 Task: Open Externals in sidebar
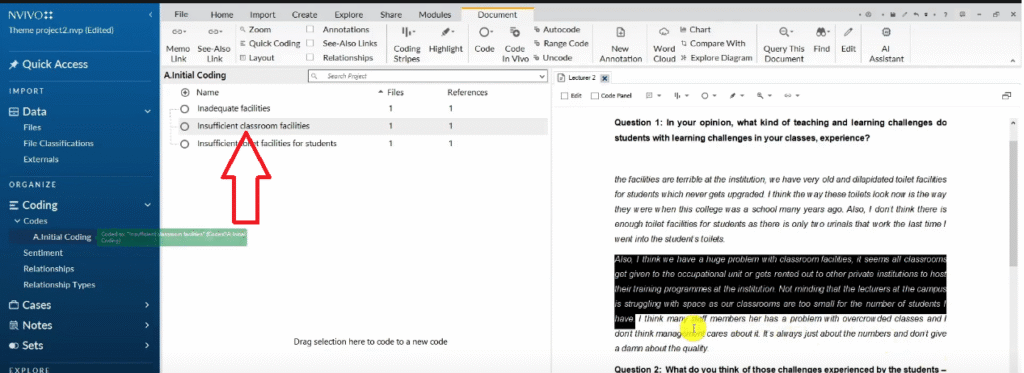coord(40,159)
